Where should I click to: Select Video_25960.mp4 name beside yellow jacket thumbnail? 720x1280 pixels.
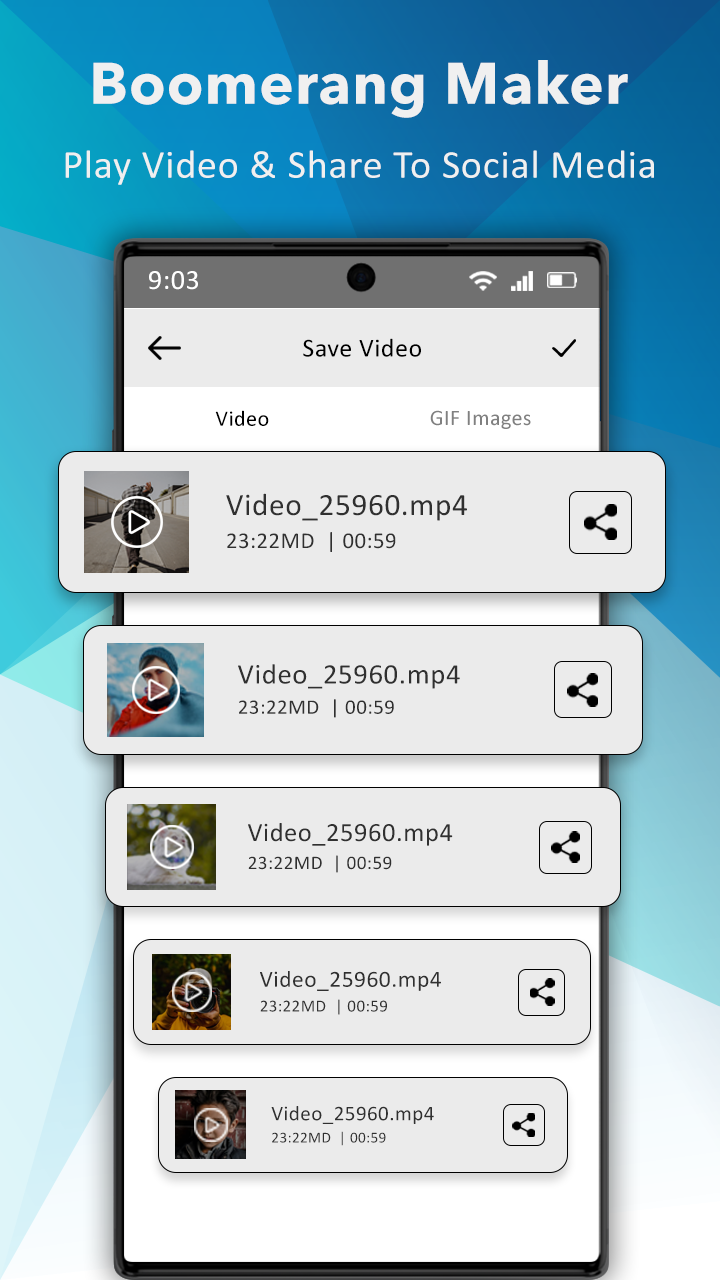point(350,980)
